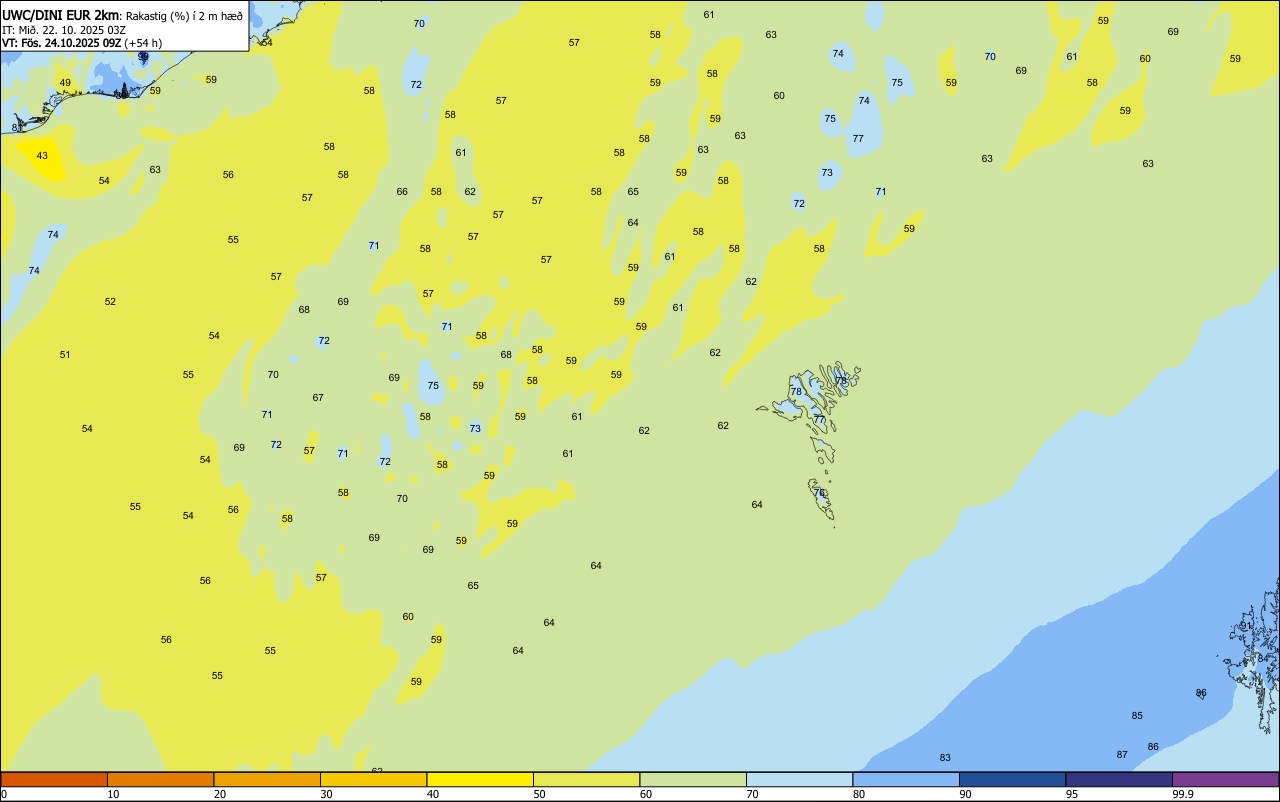Click the orange 10–20 legend swatch
The height and width of the screenshot is (802, 1280).
pyautogui.click(x=160, y=779)
